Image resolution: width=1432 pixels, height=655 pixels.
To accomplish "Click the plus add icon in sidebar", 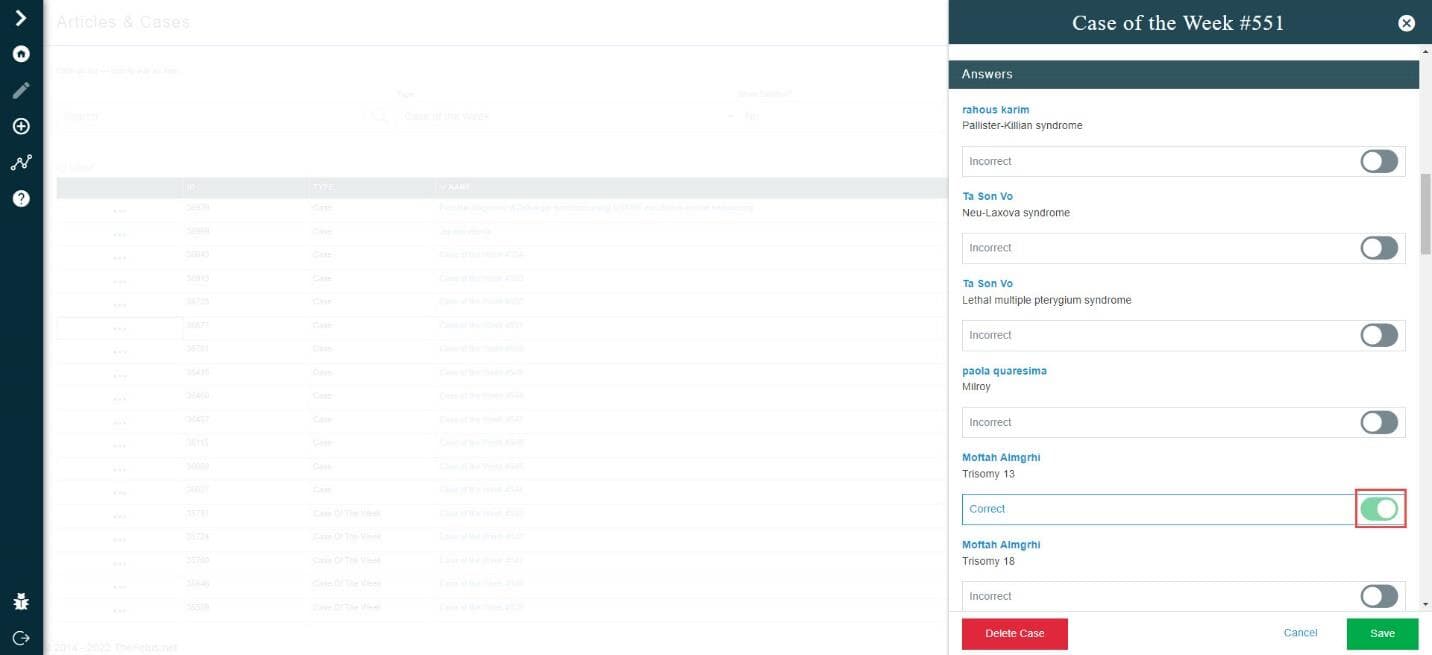I will pyautogui.click(x=21, y=127).
